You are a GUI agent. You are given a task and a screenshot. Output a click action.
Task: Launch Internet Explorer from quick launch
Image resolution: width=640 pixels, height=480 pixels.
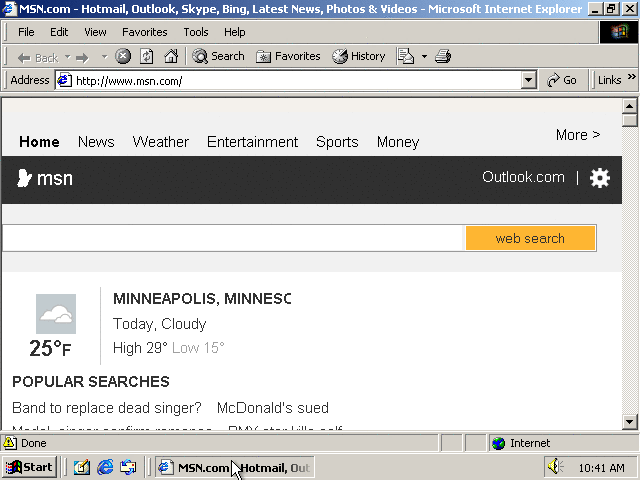pyautogui.click(x=105, y=467)
